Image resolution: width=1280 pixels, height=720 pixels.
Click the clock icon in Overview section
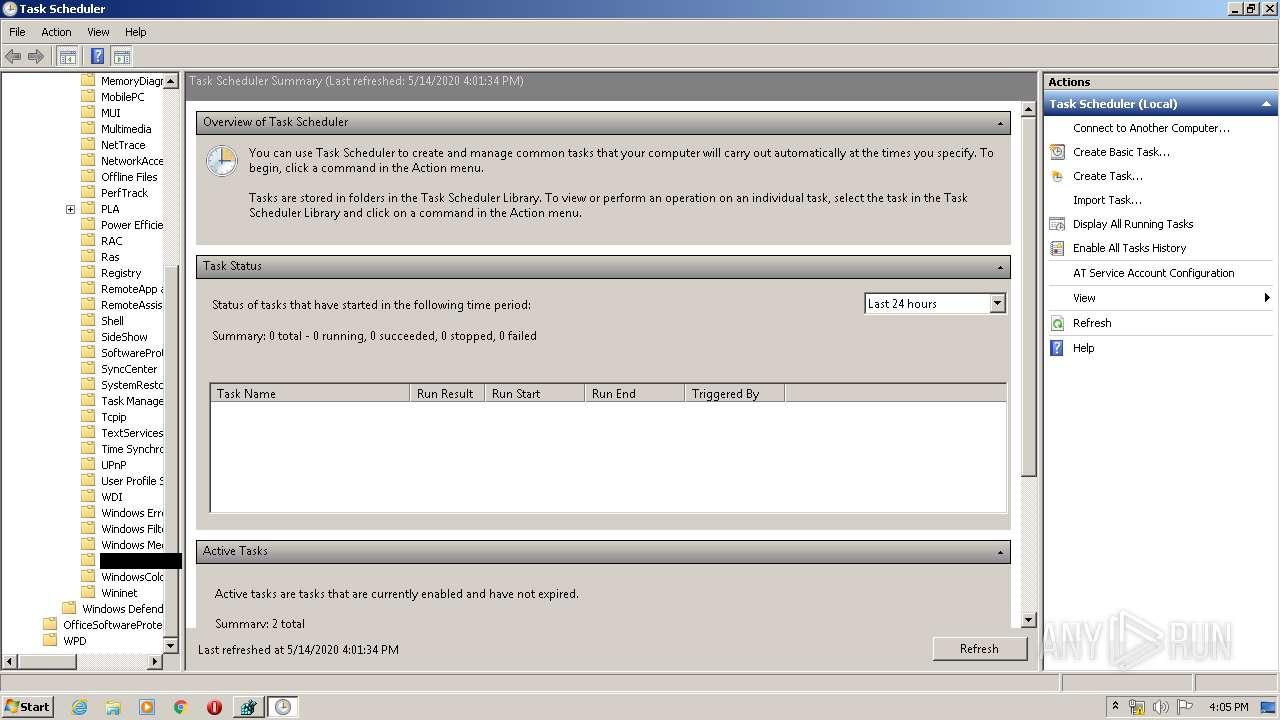click(x=222, y=161)
